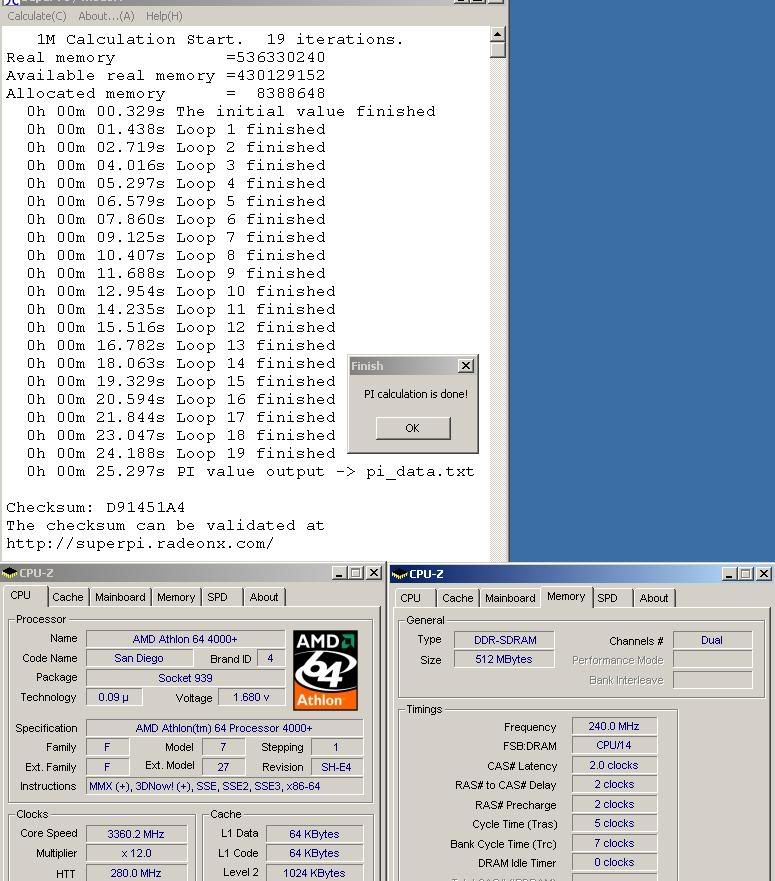Select Memory tab in right CPU-Z window

click(566, 597)
